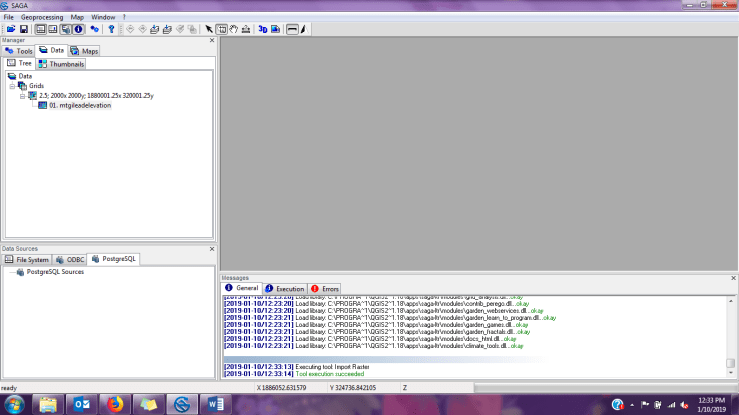
Task: Click the Messages panel vertical scrollbar
Action: pyautogui.click(x=730, y=330)
